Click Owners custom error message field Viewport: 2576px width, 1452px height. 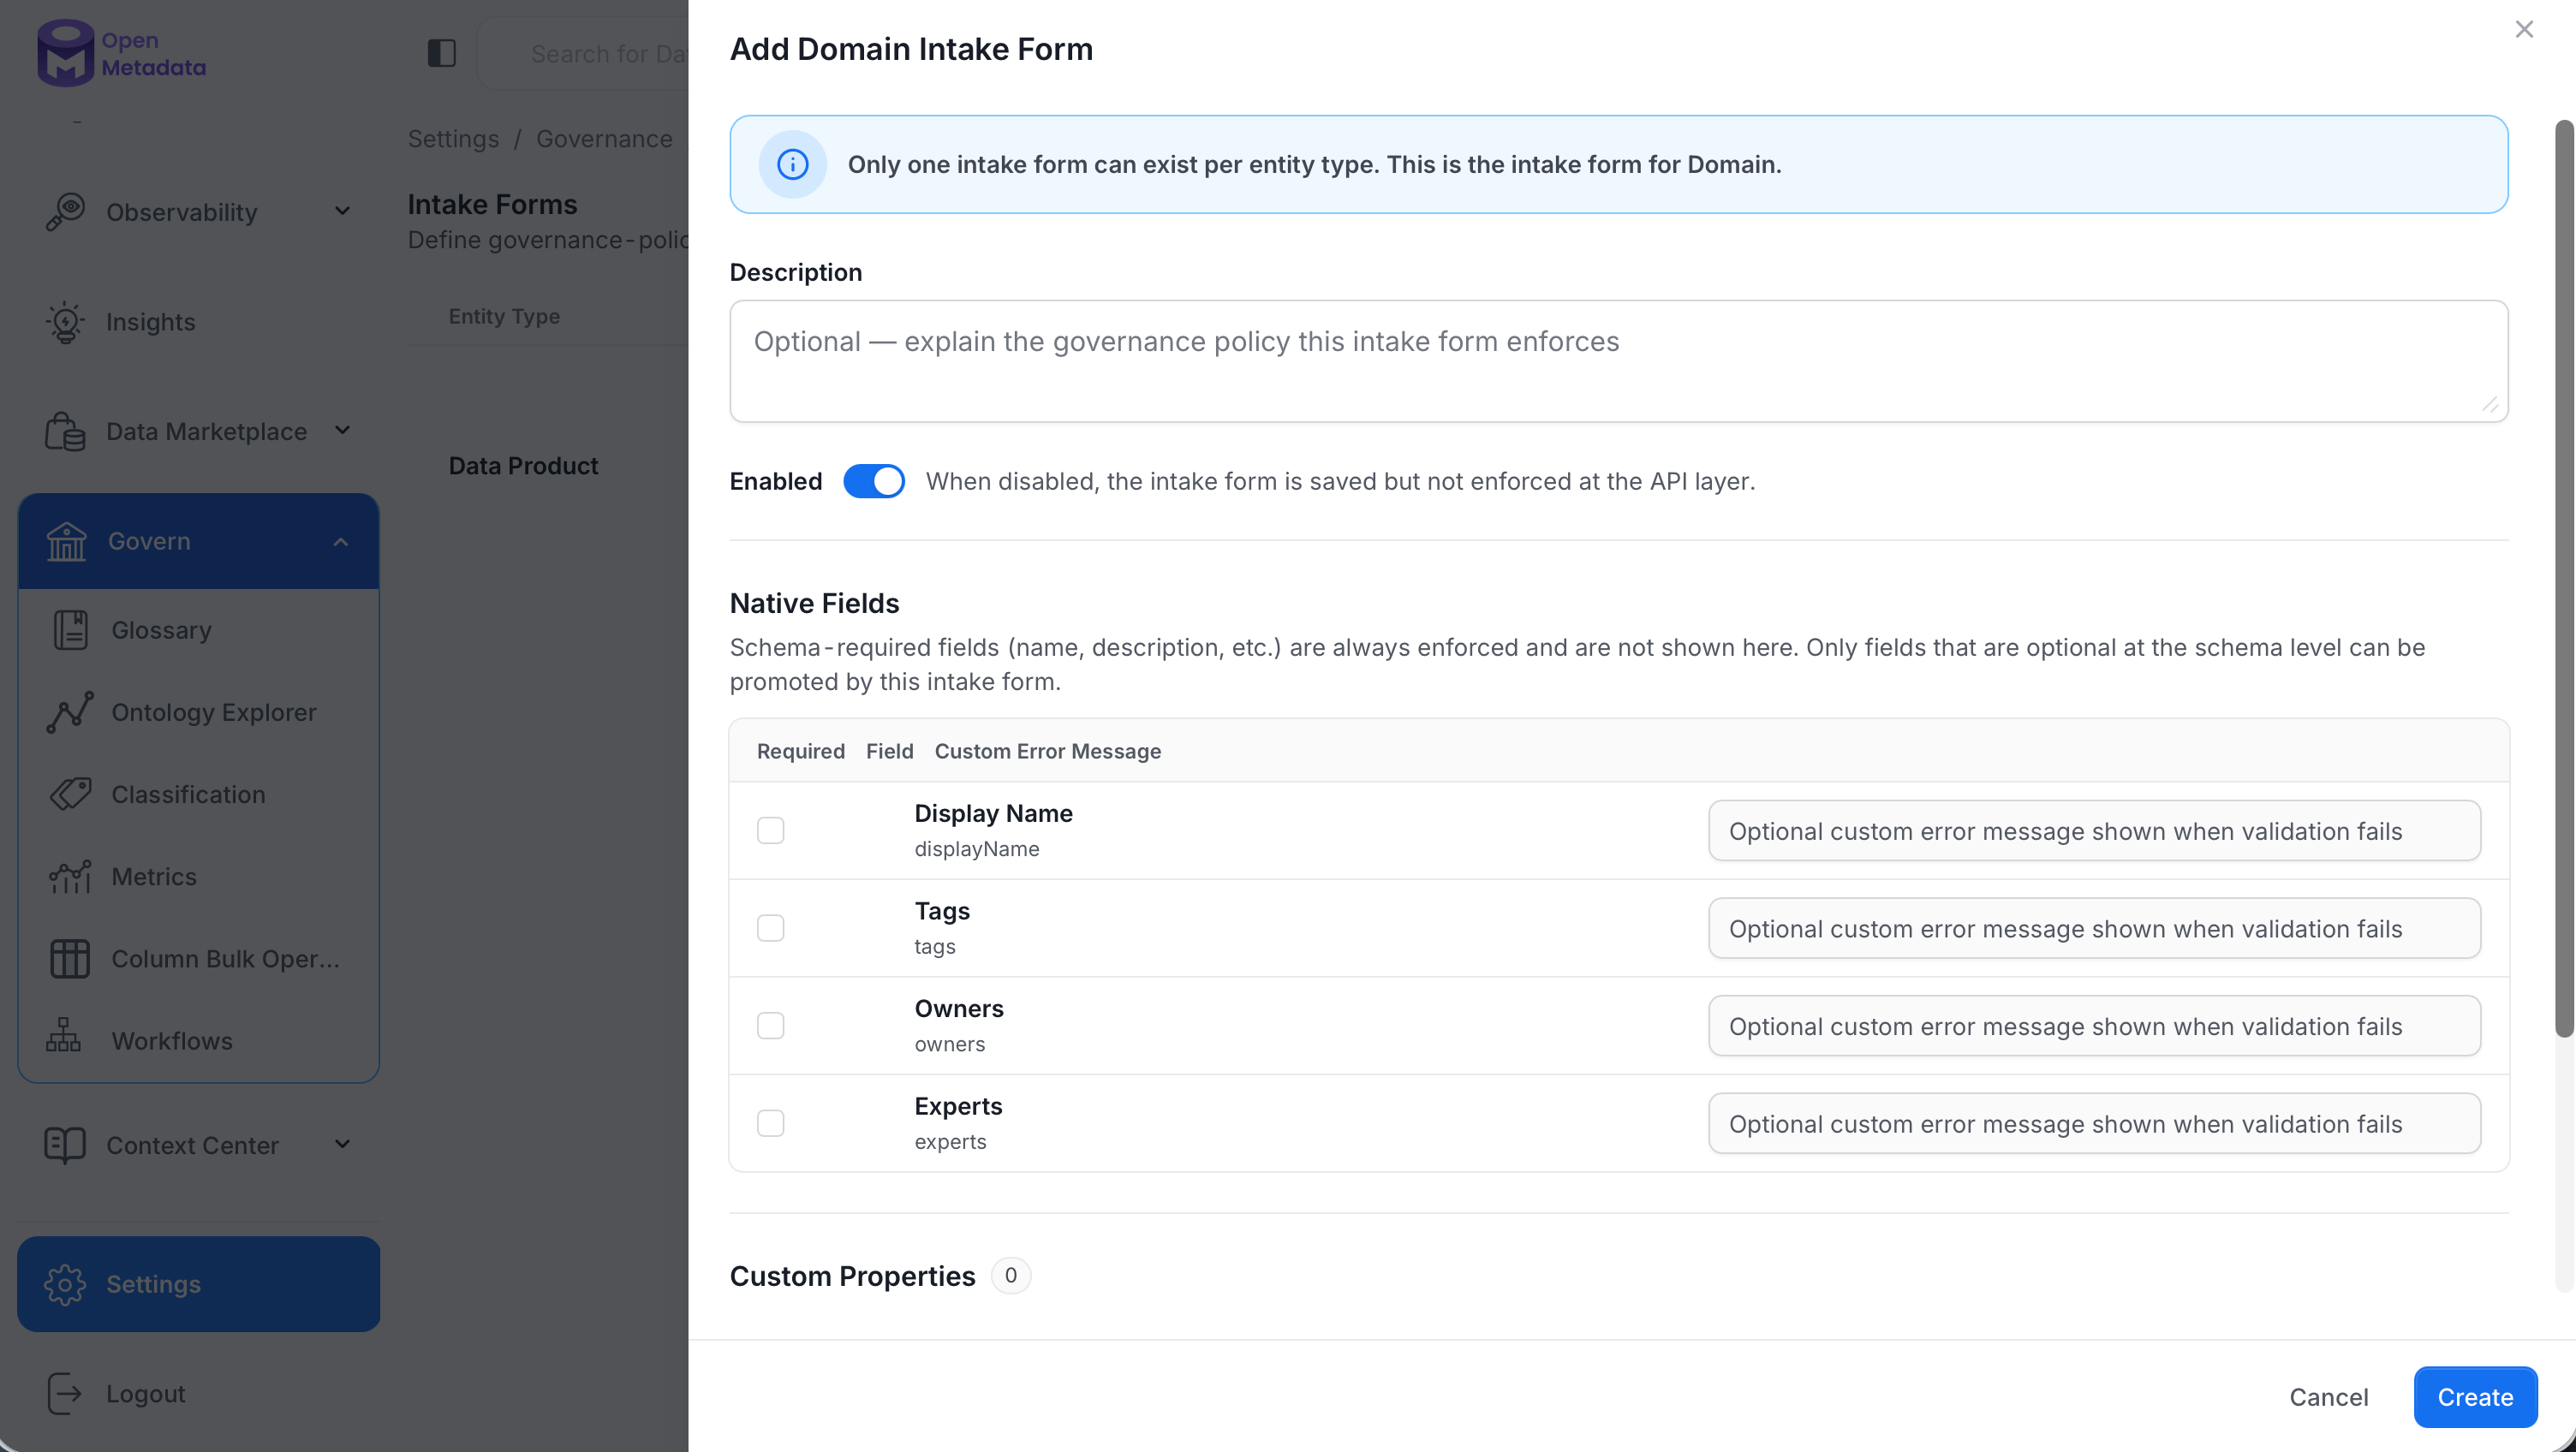(2094, 1025)
